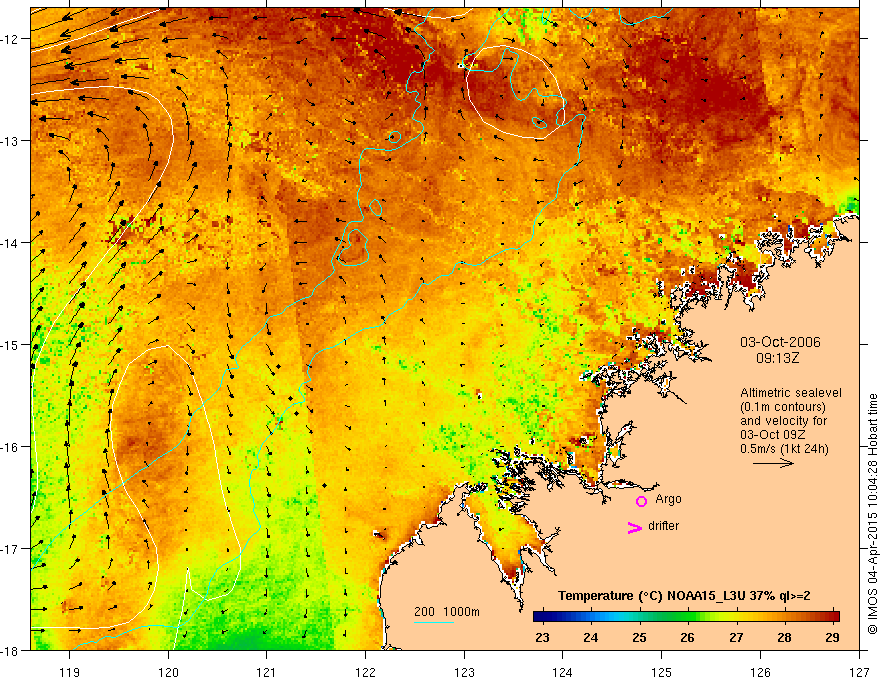
Task: Click latitude axis label -14
Action: [x=11, y=243]
